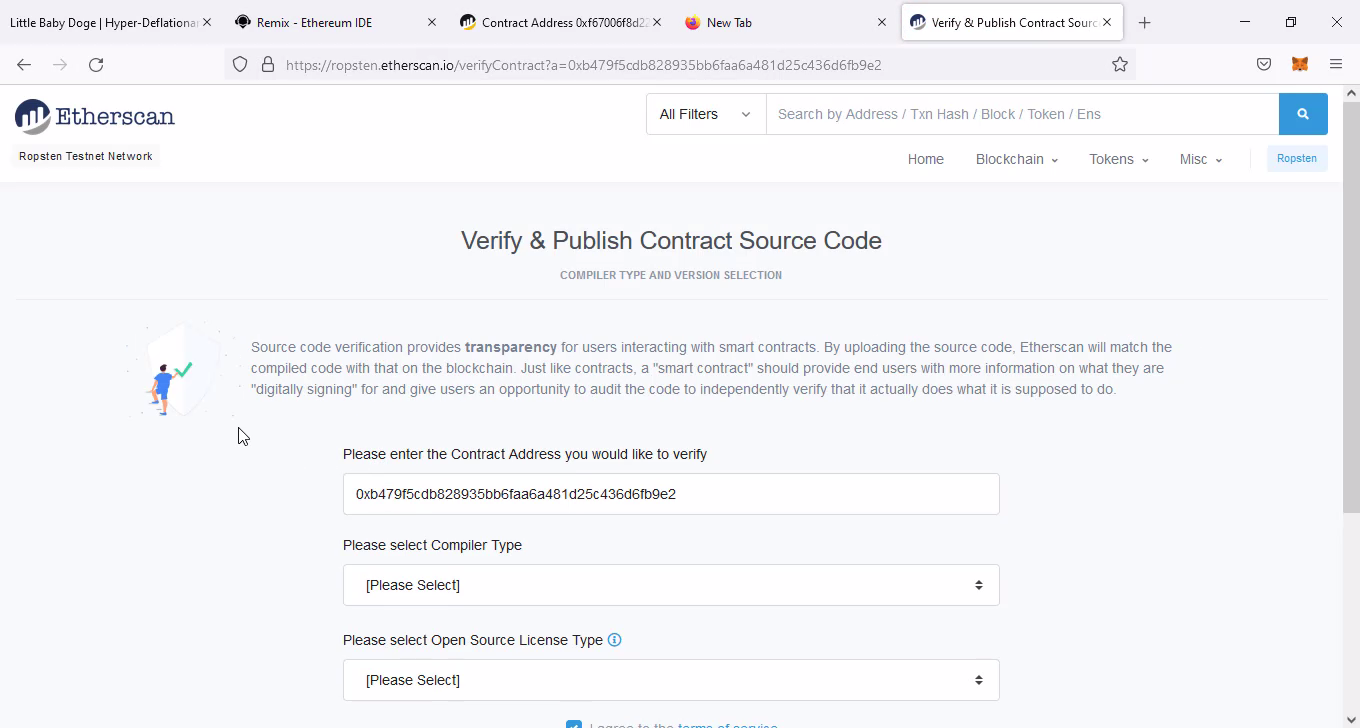Open the MetaMask fox extension
The width and height of the screenshot is (1360, 728).
[1299, 65]
